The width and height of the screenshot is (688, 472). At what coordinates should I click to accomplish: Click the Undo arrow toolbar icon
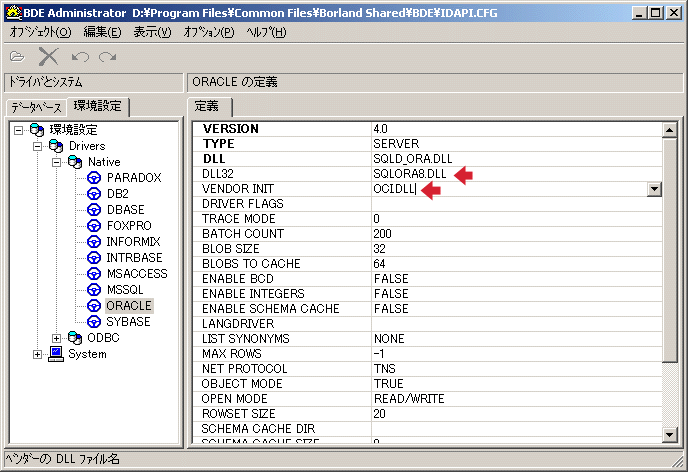(80, 57)
